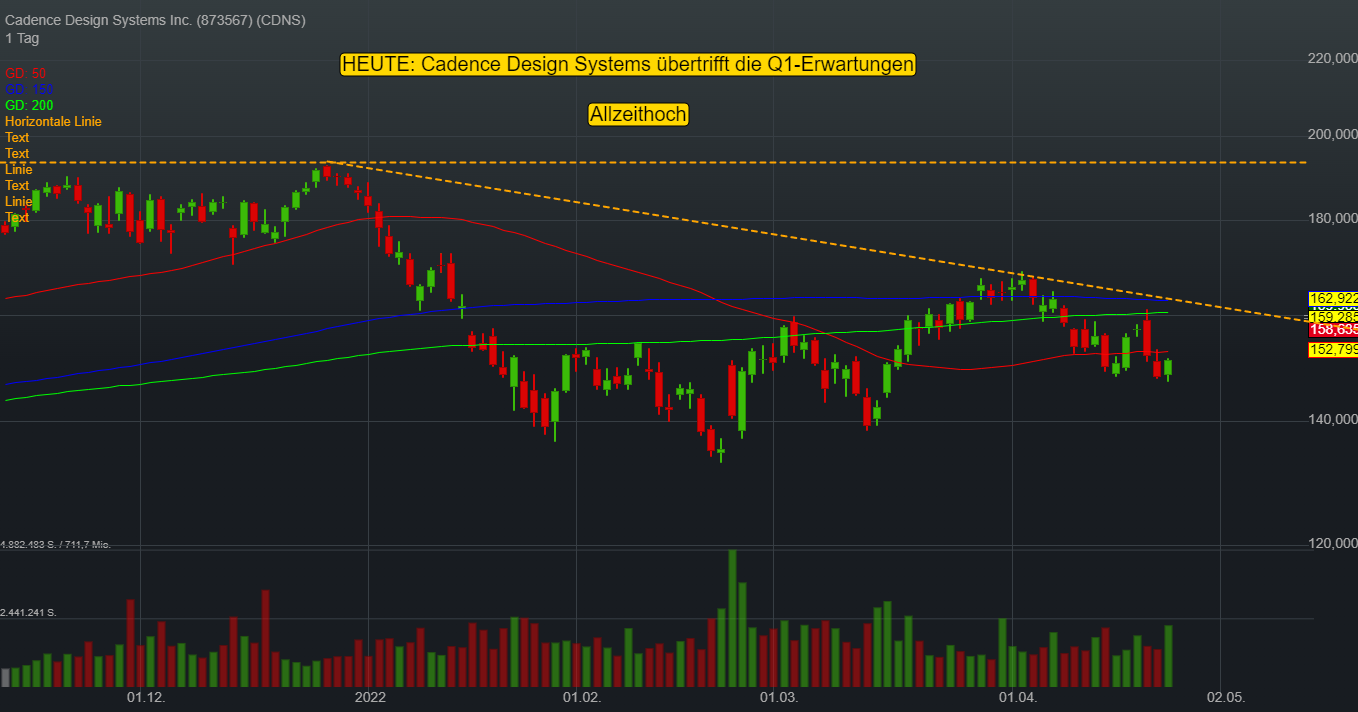Click the 2022 date axis label
Viewport: 1358px width, 712px height.
pyautogui.click(x=370, y=696)
